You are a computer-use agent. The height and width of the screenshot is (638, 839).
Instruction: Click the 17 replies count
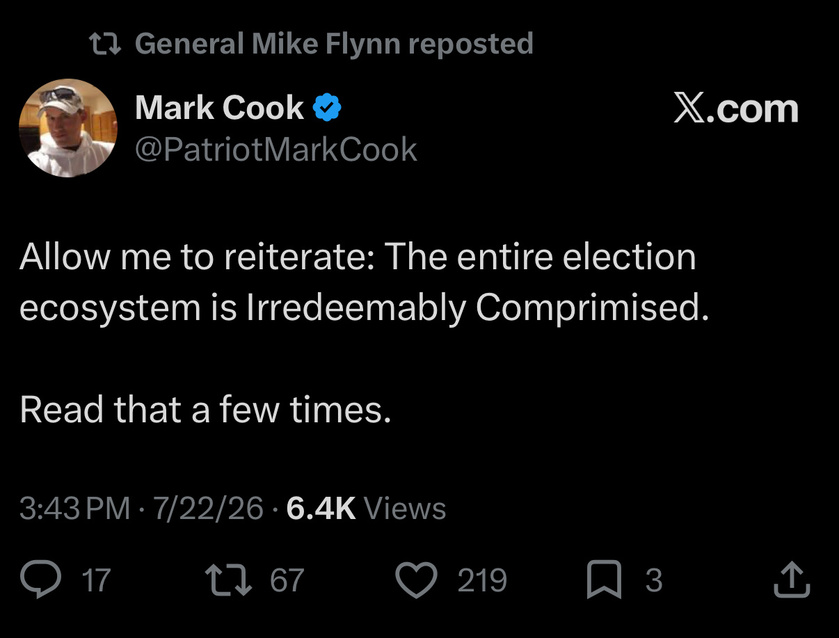[96, 580]
